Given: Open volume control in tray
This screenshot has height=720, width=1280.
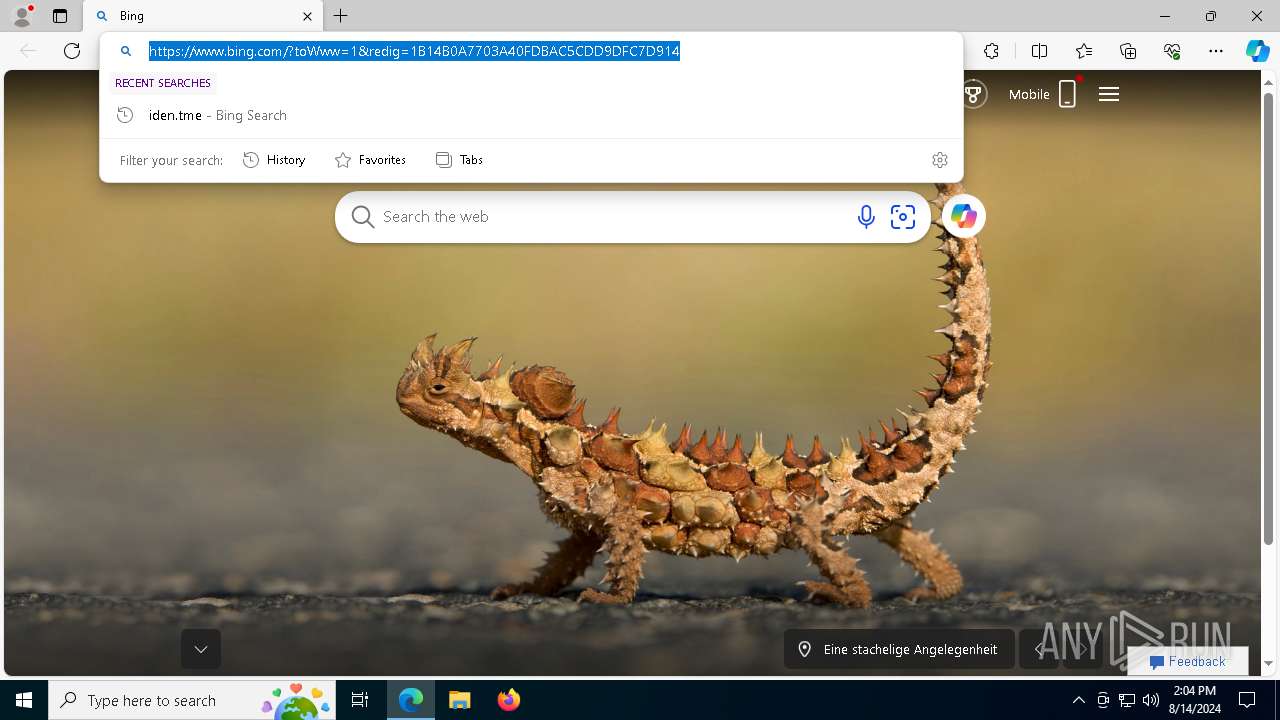Looking at the screenshot, I should pos(1151,700).
